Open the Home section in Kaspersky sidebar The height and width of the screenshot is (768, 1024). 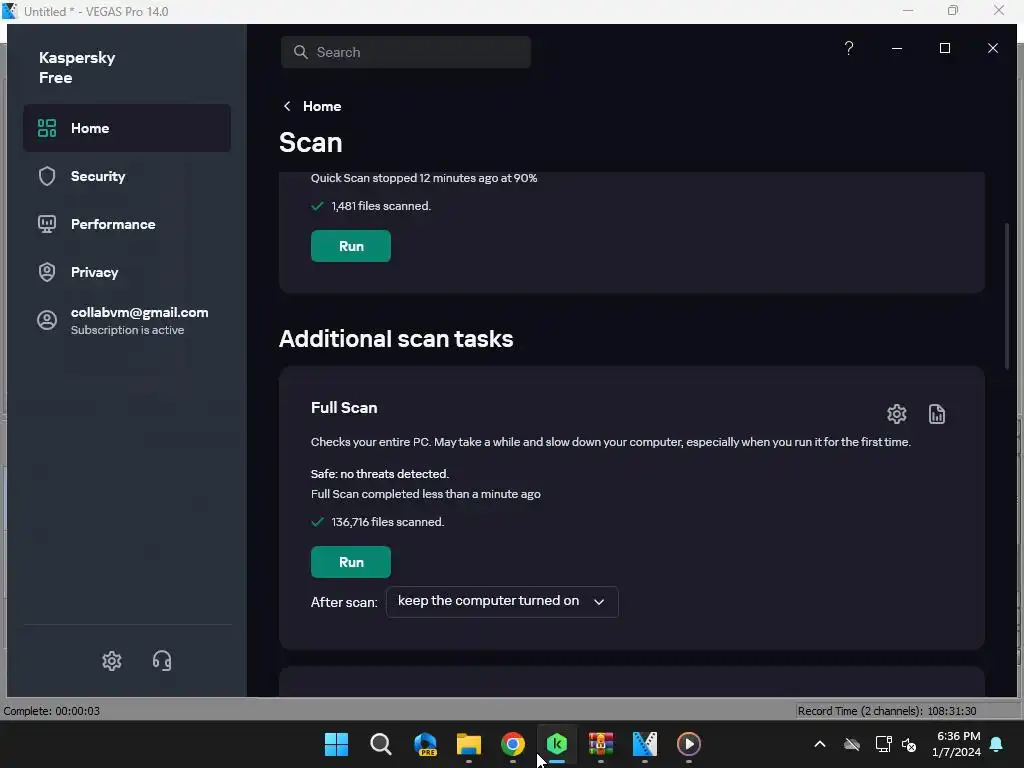point(127,128)
